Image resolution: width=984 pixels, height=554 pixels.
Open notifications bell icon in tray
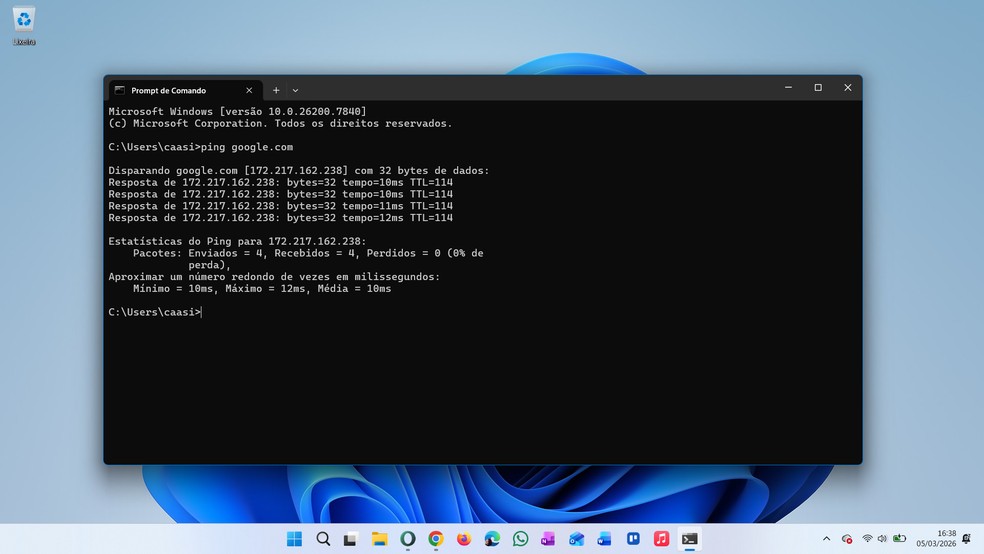pyautogui.click(x=966, y=539)
